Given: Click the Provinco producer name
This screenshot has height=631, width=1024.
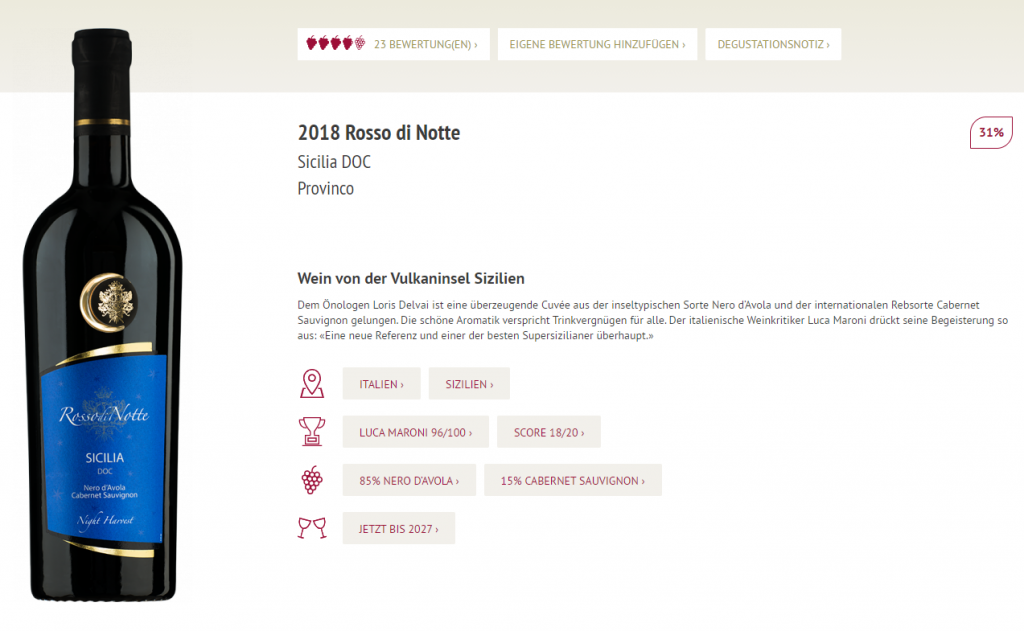Looking at the screenshot, I should click(326, 188).
